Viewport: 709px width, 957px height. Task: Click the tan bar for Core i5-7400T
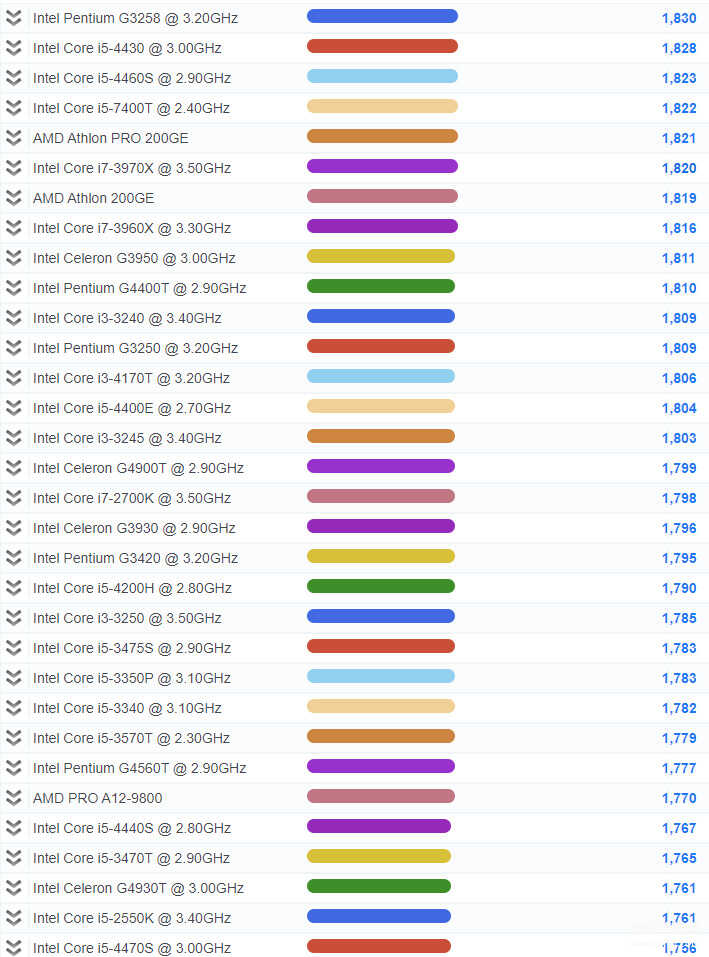coord(382,106)
